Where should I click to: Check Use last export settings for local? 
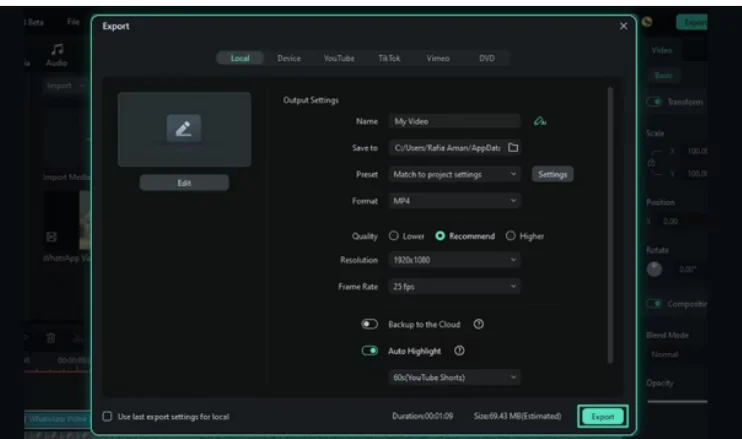click(108, 416)
